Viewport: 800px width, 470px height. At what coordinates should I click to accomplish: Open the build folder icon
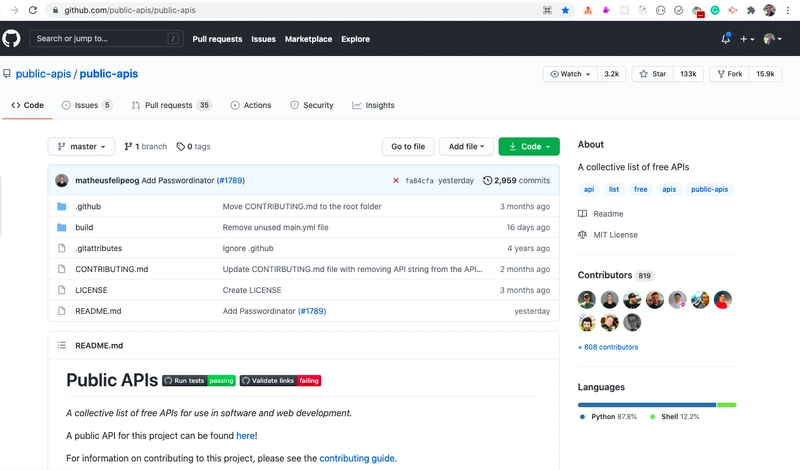coord(62,228)
